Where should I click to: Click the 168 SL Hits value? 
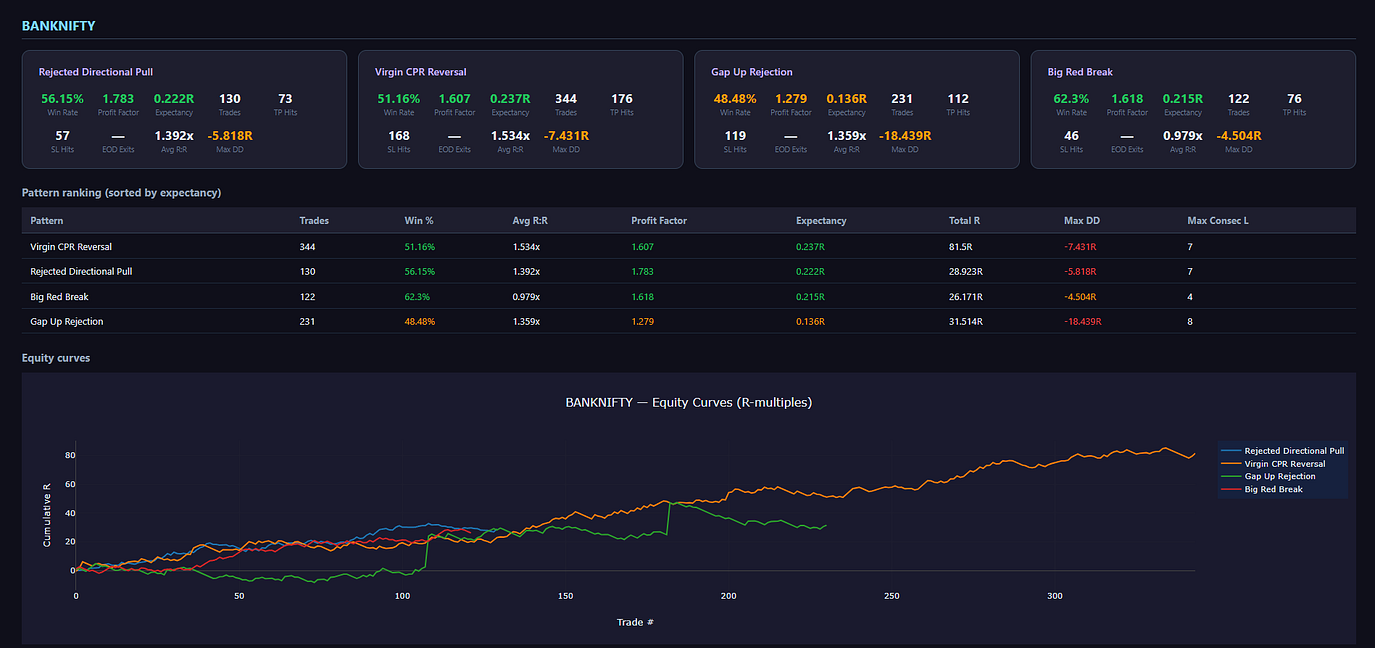point(399,136)
